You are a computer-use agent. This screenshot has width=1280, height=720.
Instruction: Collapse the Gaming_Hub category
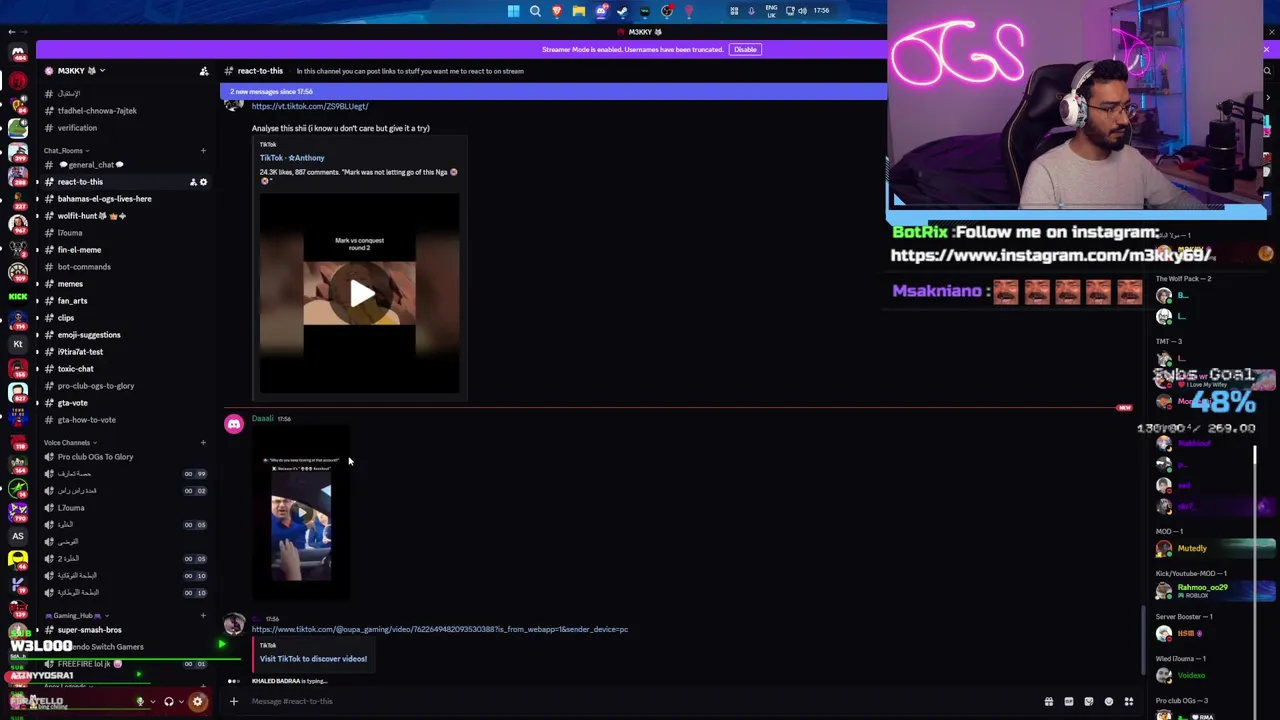[x=76, y=616]
